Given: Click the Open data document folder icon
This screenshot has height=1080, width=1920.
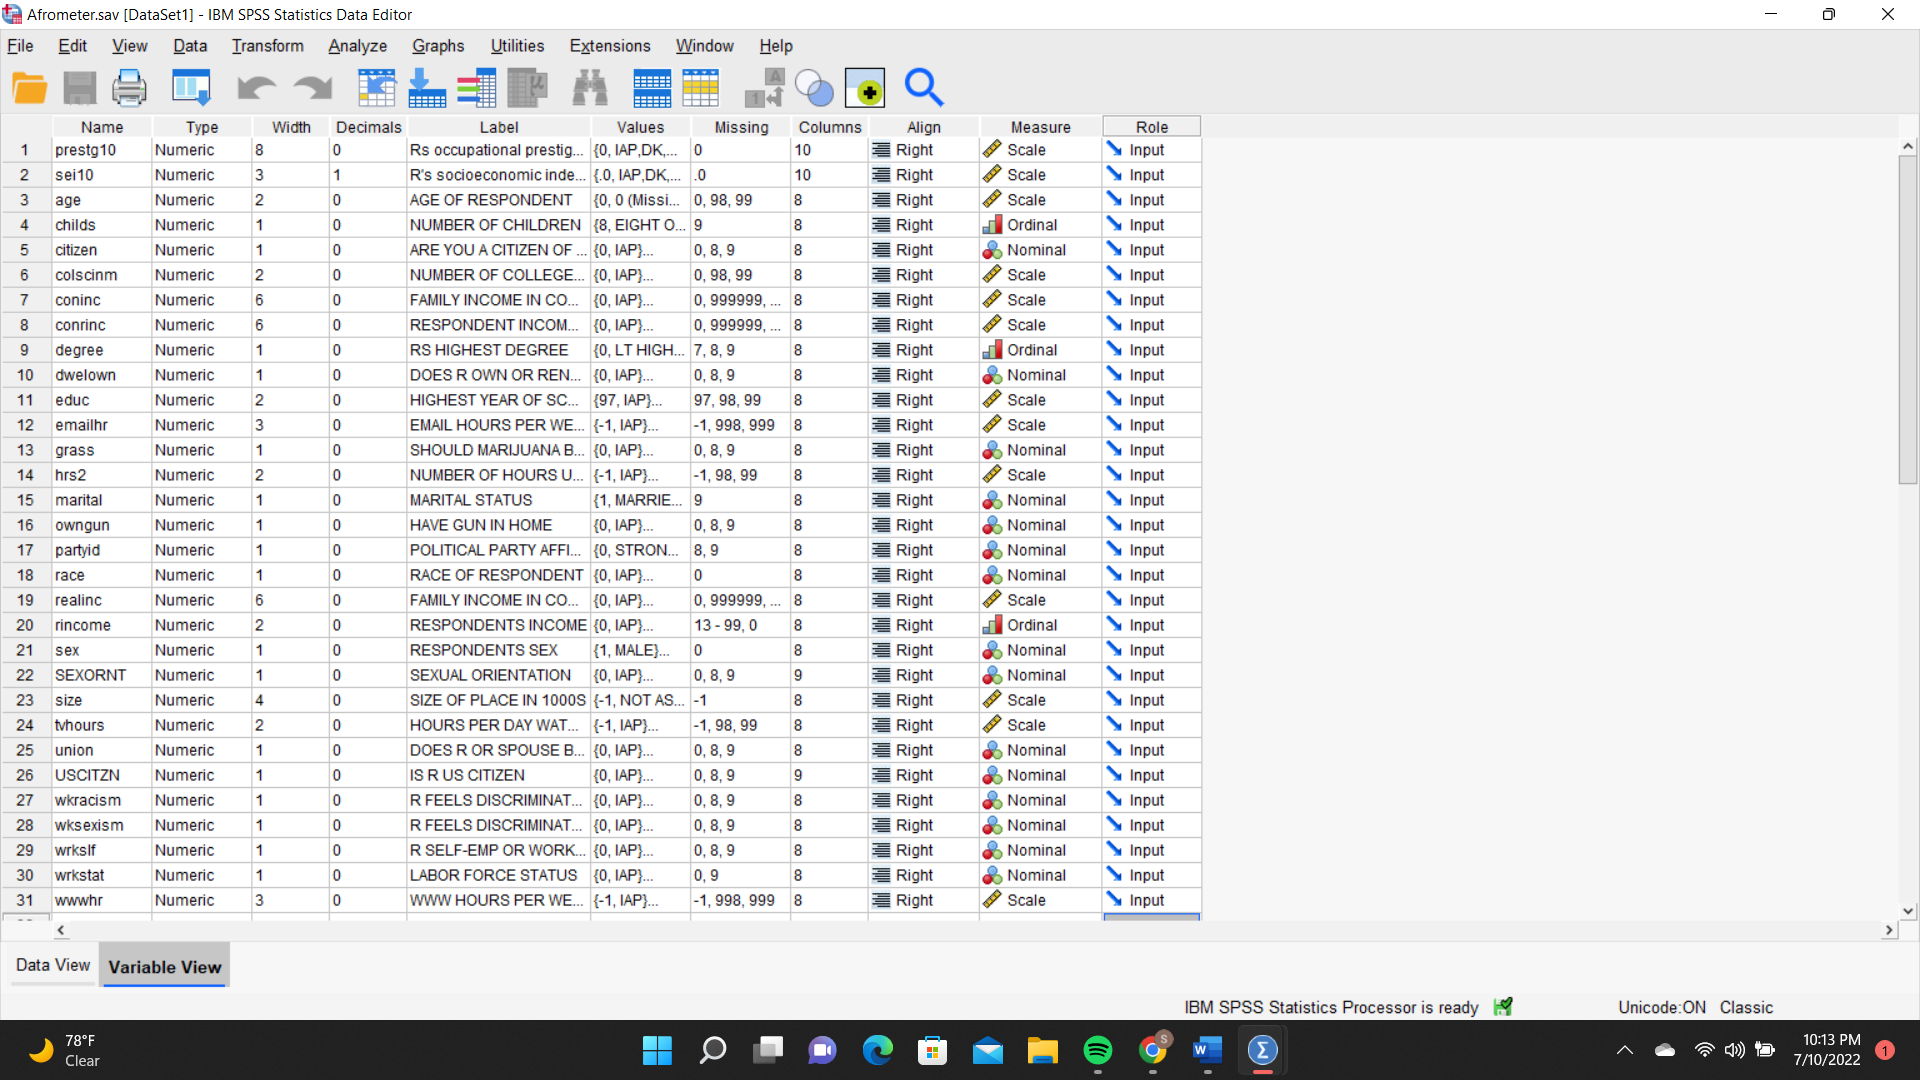Looking at the screenshot, I should pos(29,89).
